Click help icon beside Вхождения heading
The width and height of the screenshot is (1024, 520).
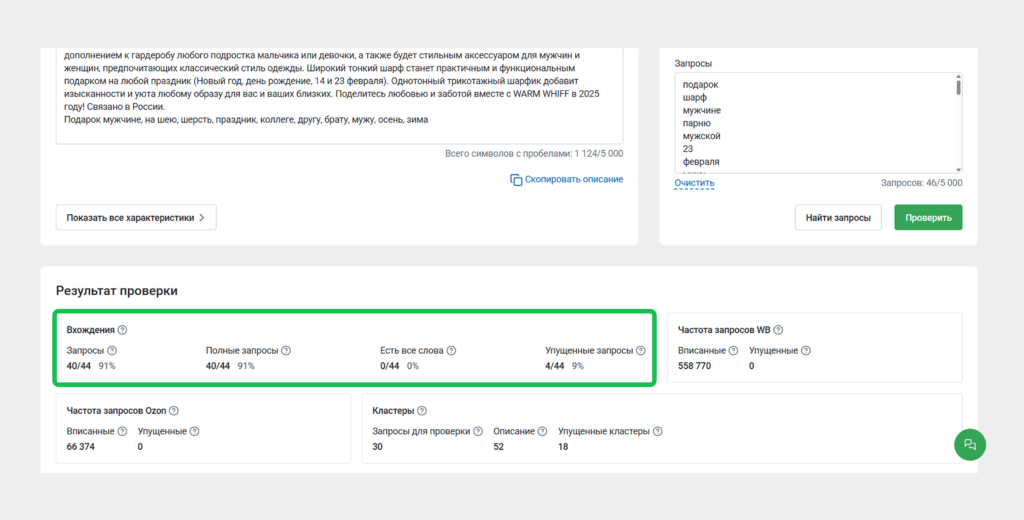[123, 330]
